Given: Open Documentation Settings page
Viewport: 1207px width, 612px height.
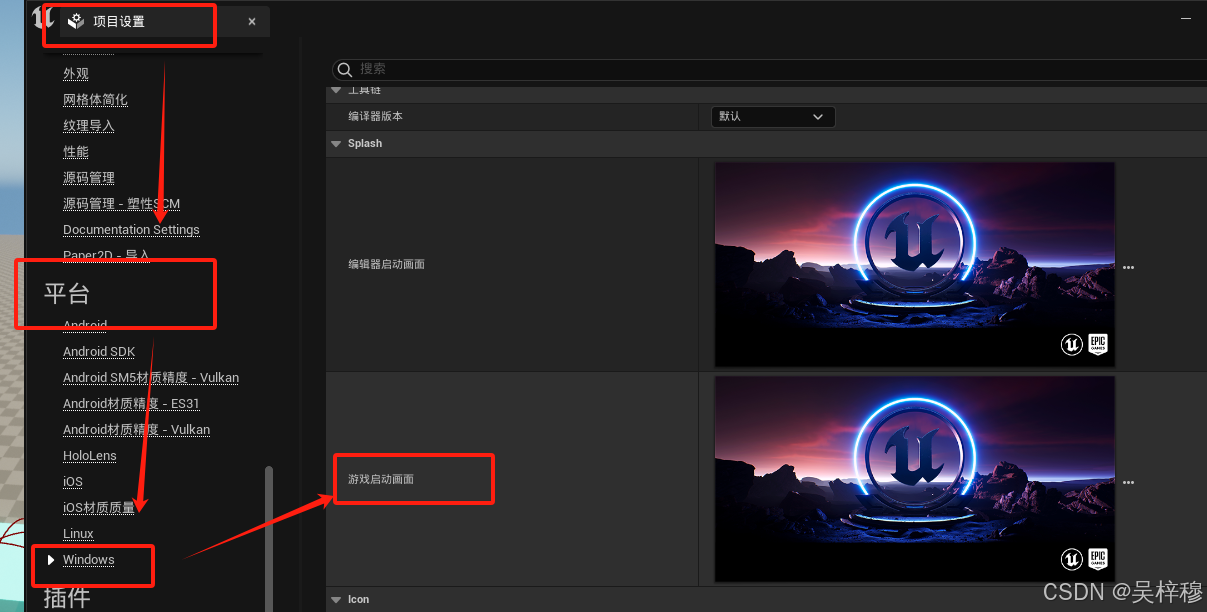Looking at the screenshot, I should (x=131, y=230).
